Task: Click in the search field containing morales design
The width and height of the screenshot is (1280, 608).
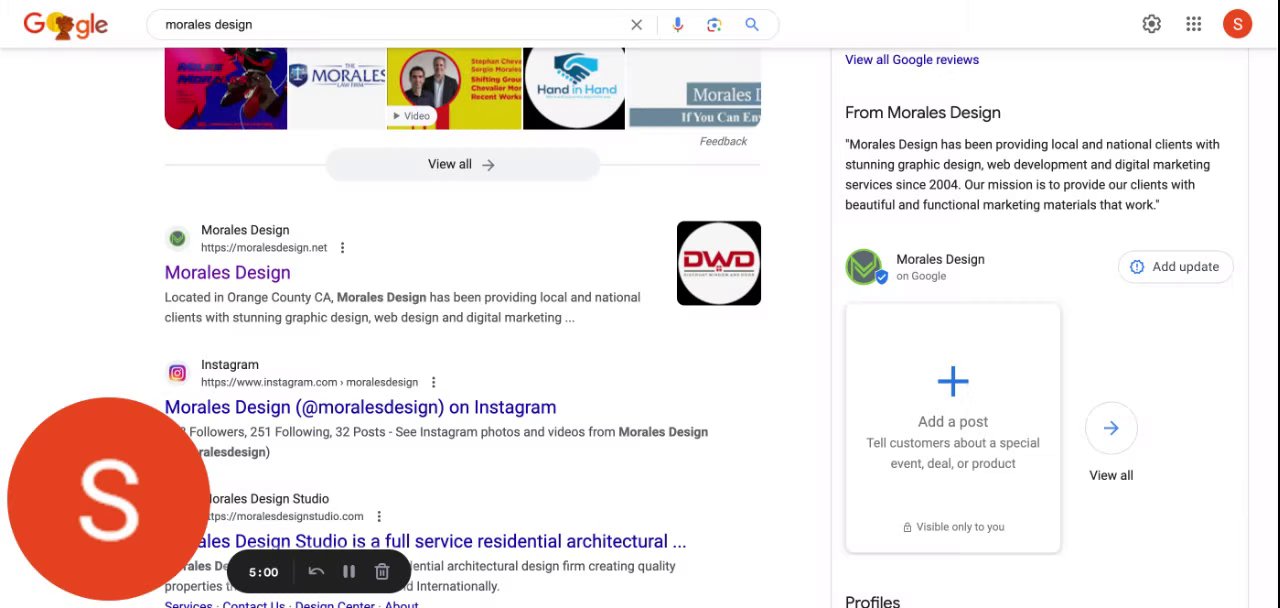Action: (x=390, y=25)
